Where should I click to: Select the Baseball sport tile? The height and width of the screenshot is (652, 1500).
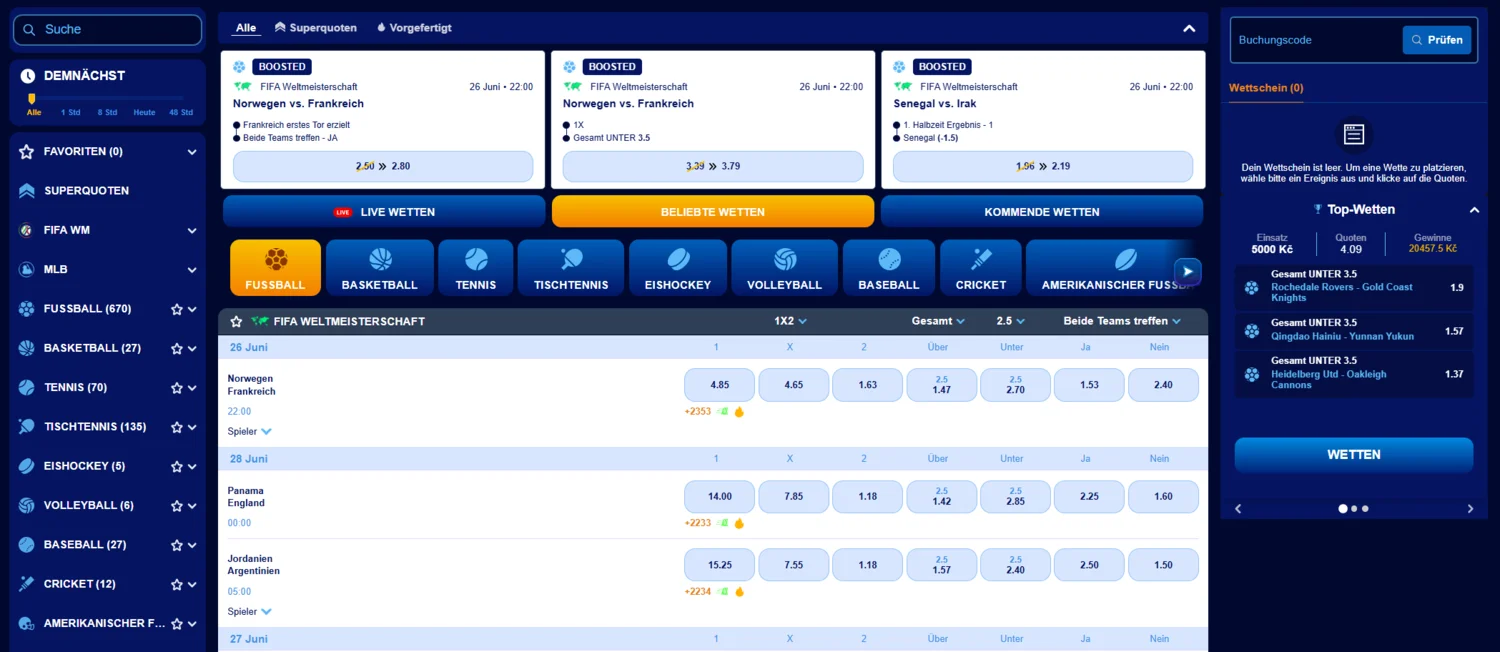click(x=889, y=268)
